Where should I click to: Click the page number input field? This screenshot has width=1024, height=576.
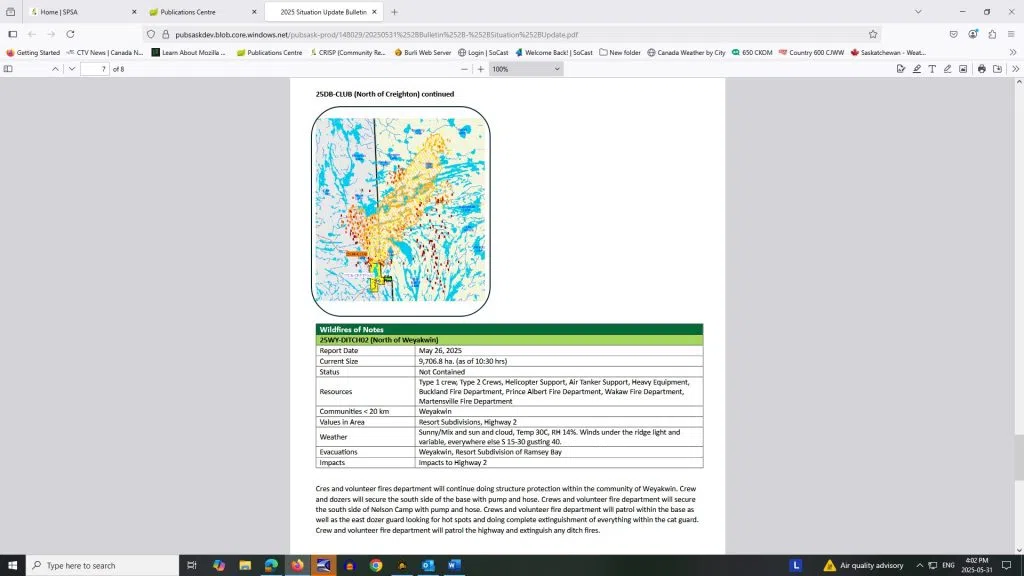click(94, 69)
